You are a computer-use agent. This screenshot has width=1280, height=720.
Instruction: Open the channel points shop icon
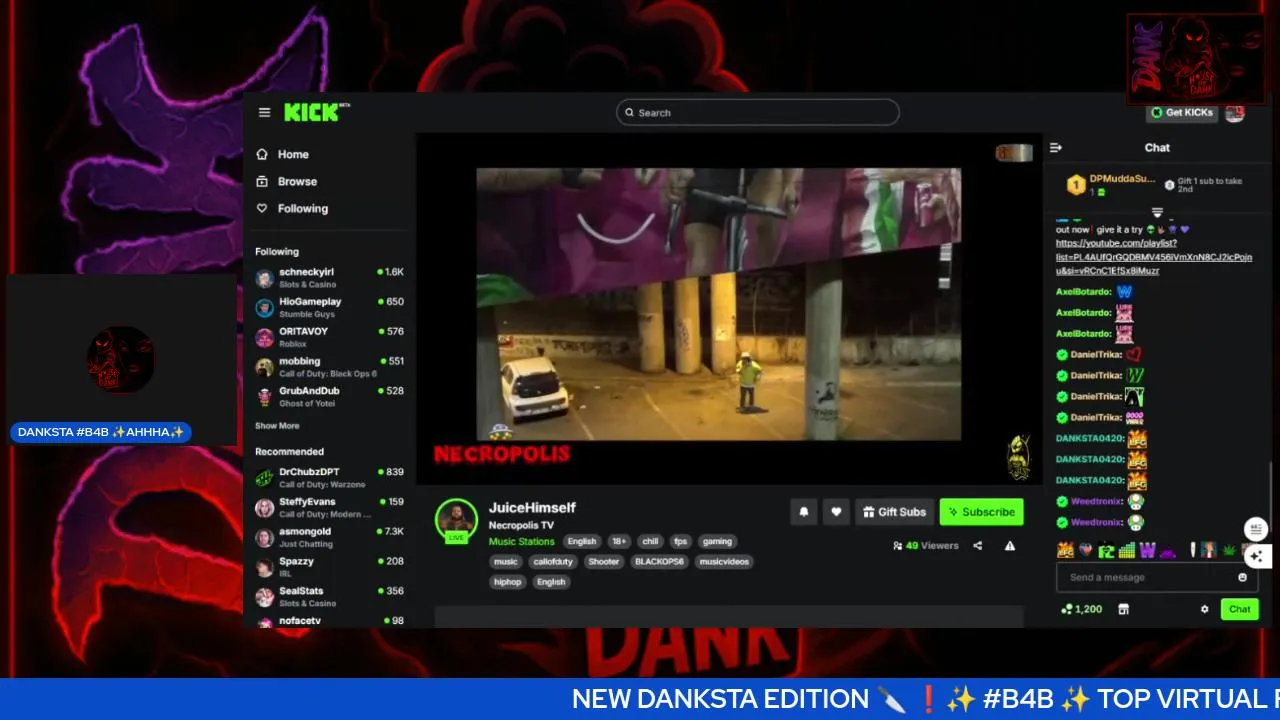tap(1123, 609)
